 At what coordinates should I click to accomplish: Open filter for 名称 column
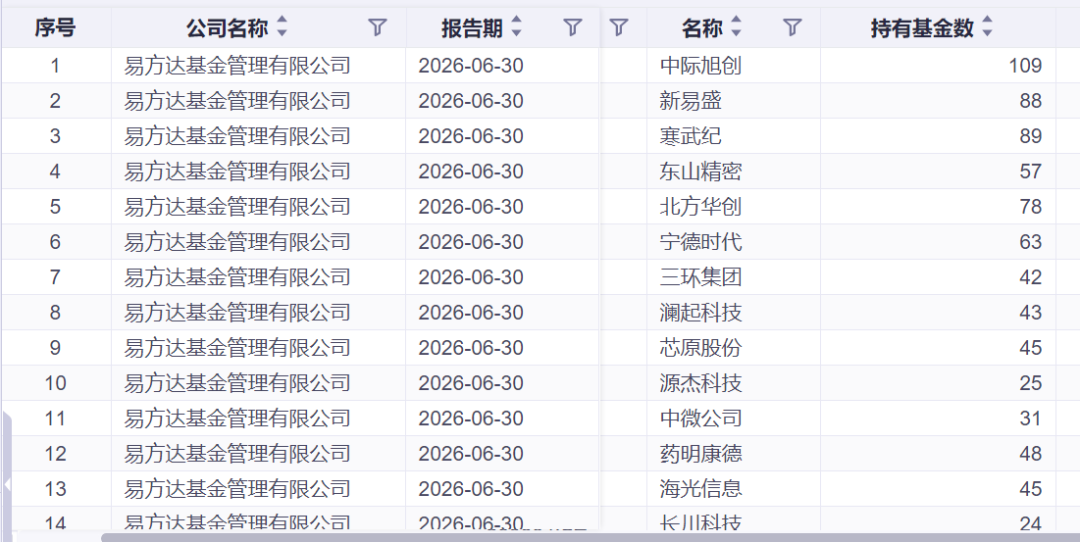(793, 28)
